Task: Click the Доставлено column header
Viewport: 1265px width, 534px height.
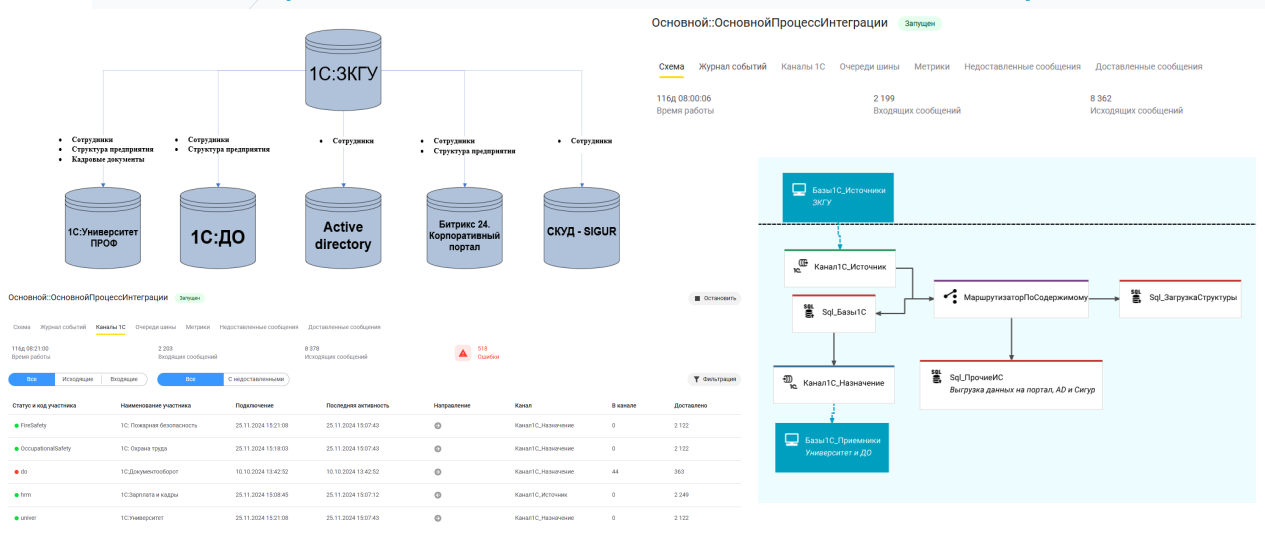Action: click(691, 405)
